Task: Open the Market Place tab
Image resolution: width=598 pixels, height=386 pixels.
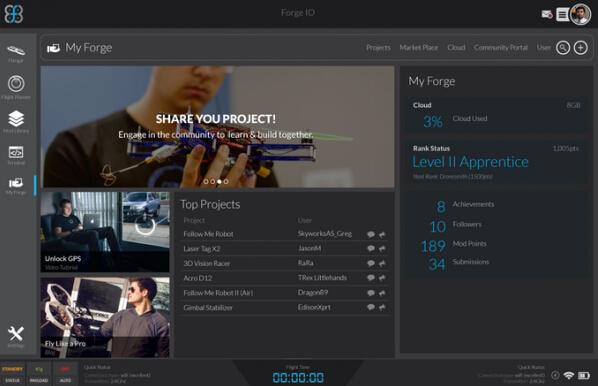Action: point(419,48)
